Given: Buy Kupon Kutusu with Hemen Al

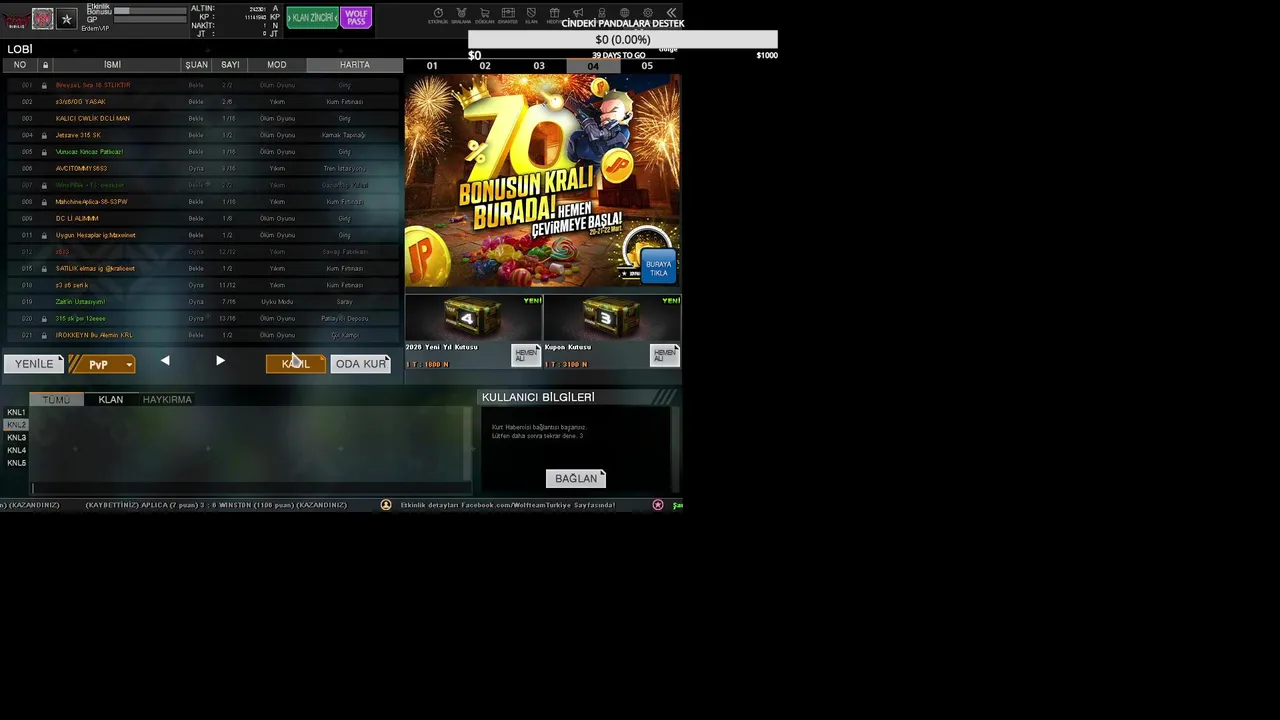Looking at the screenshot, I should [664, 355].
